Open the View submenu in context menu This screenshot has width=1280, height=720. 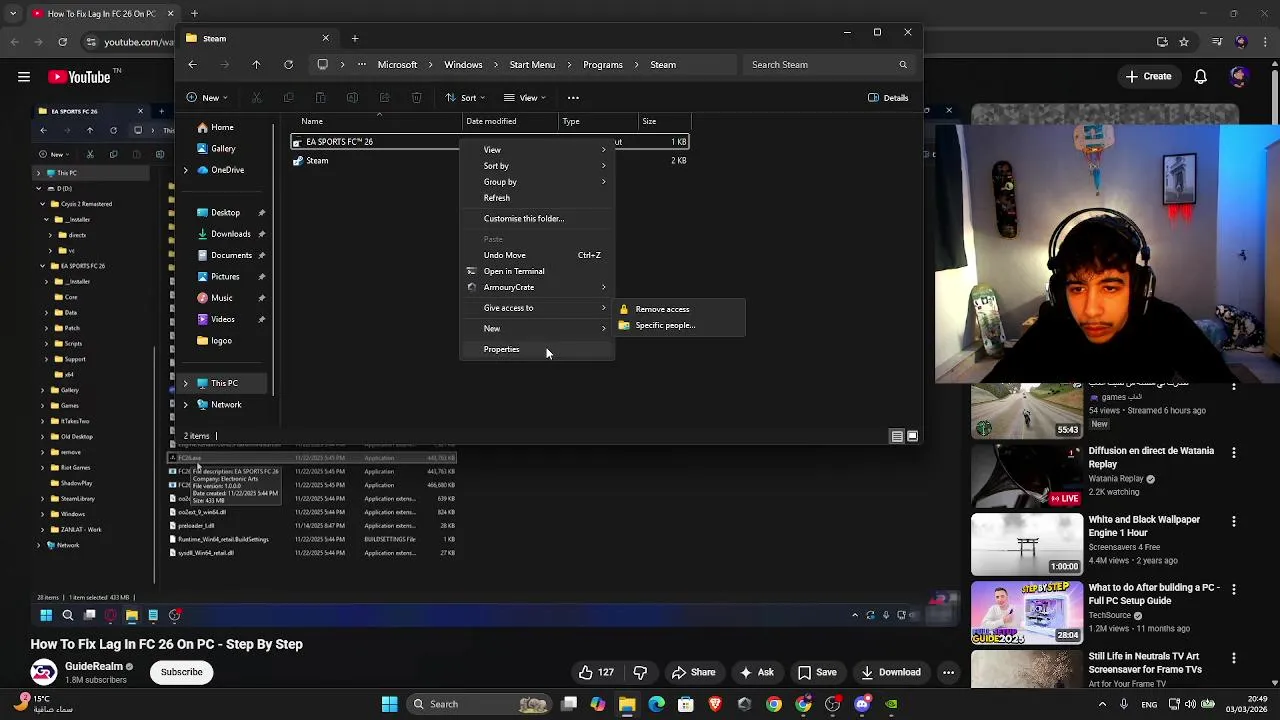click(537, 150)
